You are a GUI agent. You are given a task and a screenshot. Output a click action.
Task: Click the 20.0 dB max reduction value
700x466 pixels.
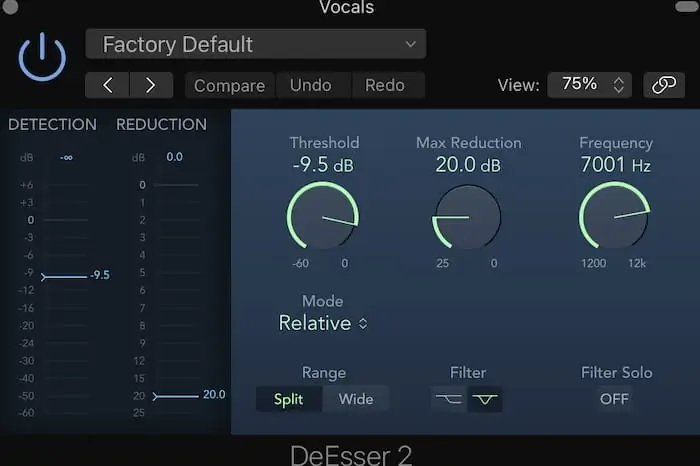coord(468,165)
